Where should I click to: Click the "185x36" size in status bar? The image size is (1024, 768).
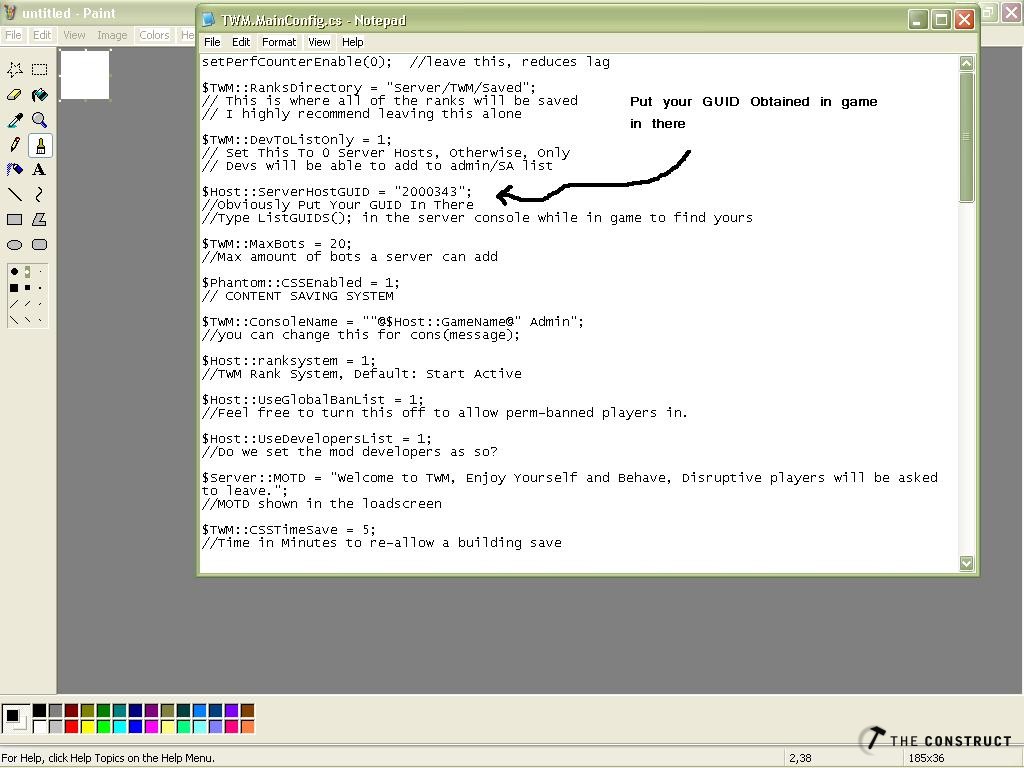(x=926, y=758)
